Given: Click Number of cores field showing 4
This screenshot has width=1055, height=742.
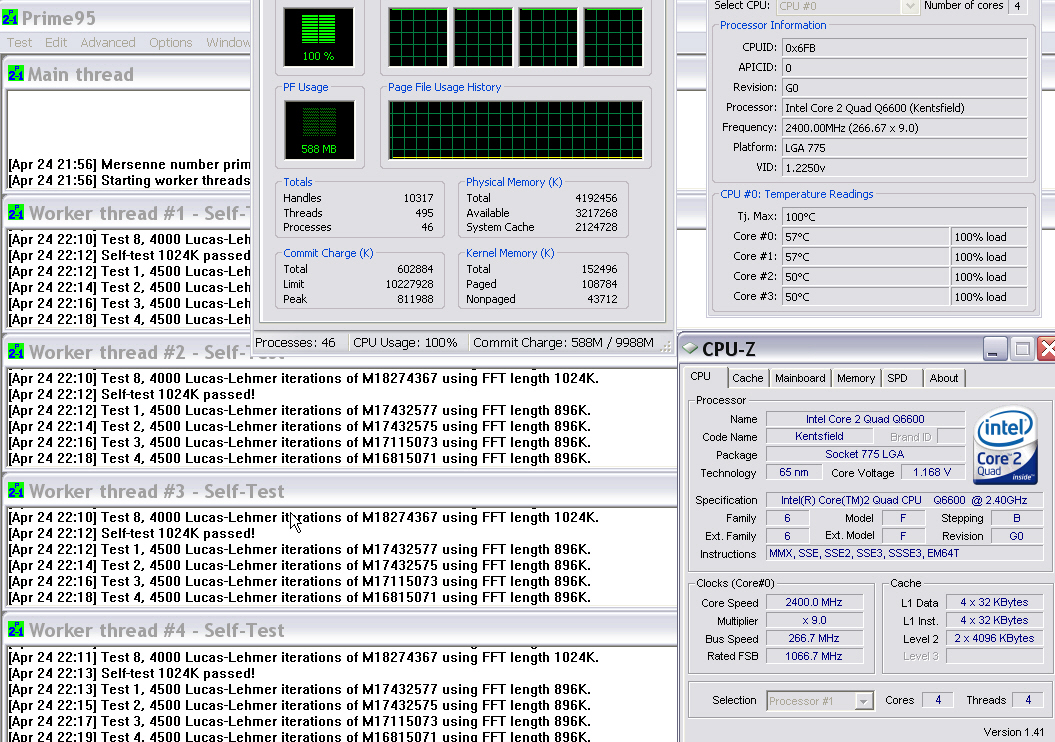Looking at the screenshot, I should (1017, 6).
